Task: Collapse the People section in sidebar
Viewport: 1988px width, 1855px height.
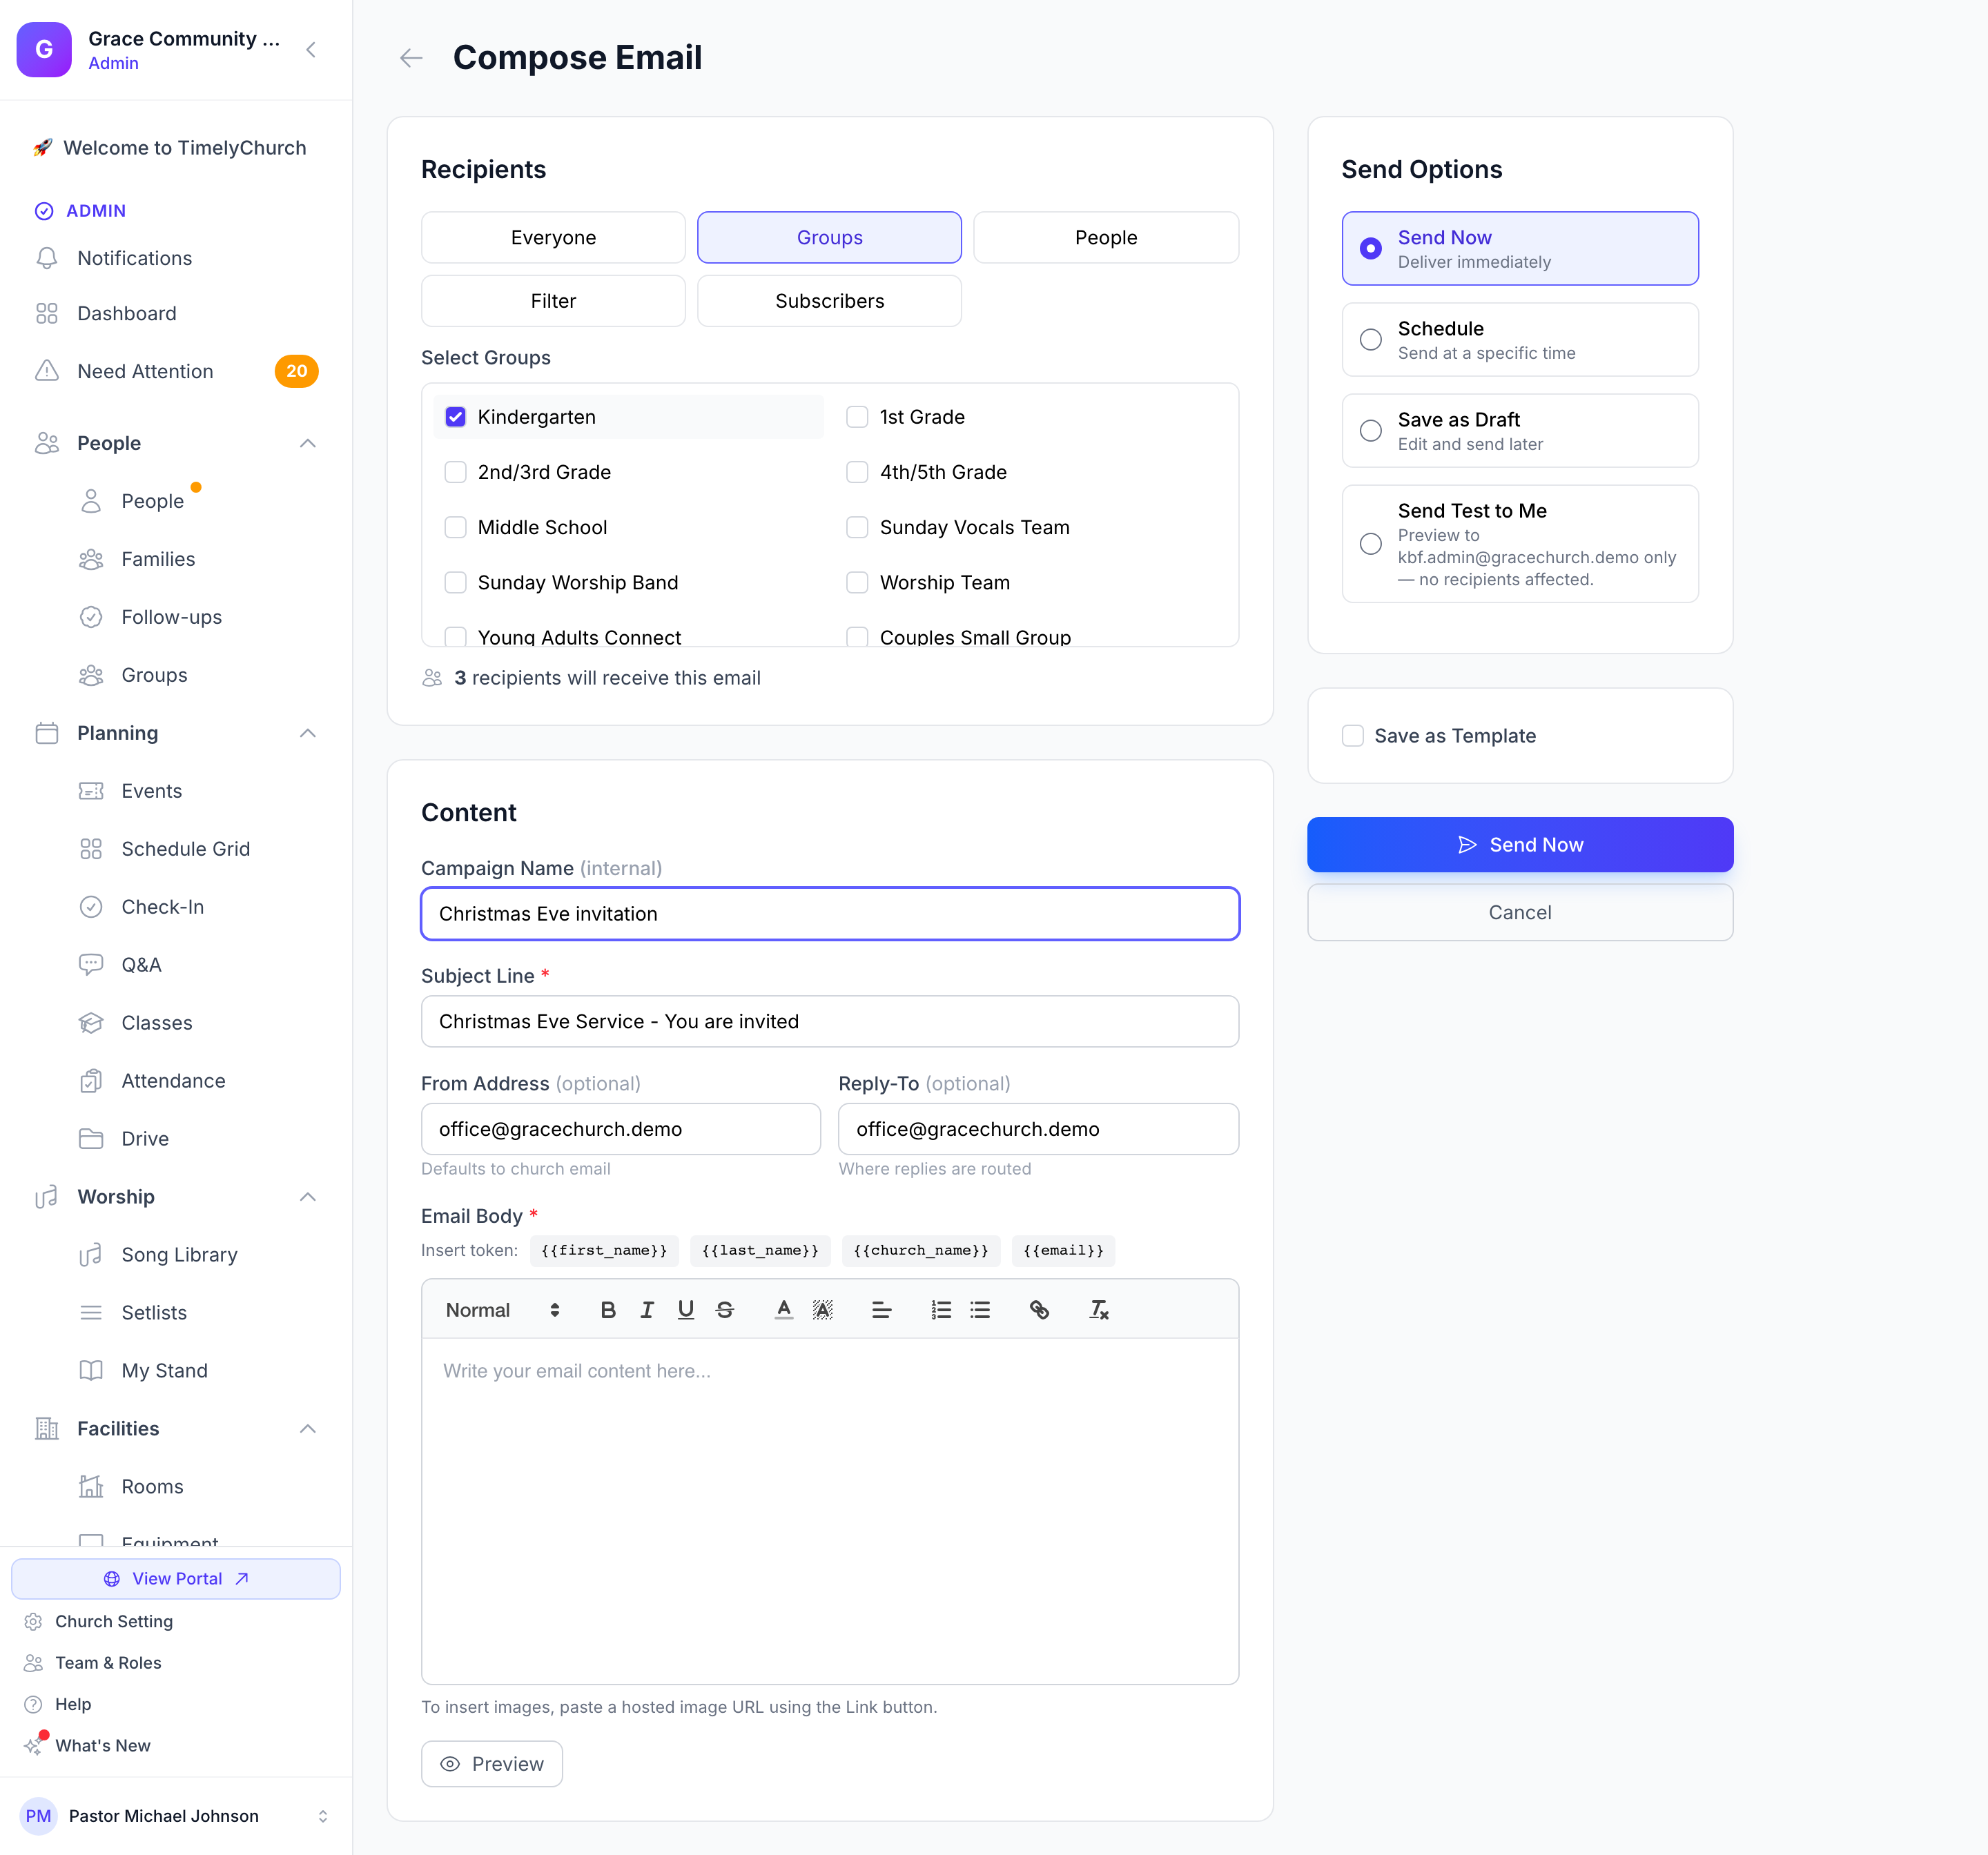Action: point(308,443)
